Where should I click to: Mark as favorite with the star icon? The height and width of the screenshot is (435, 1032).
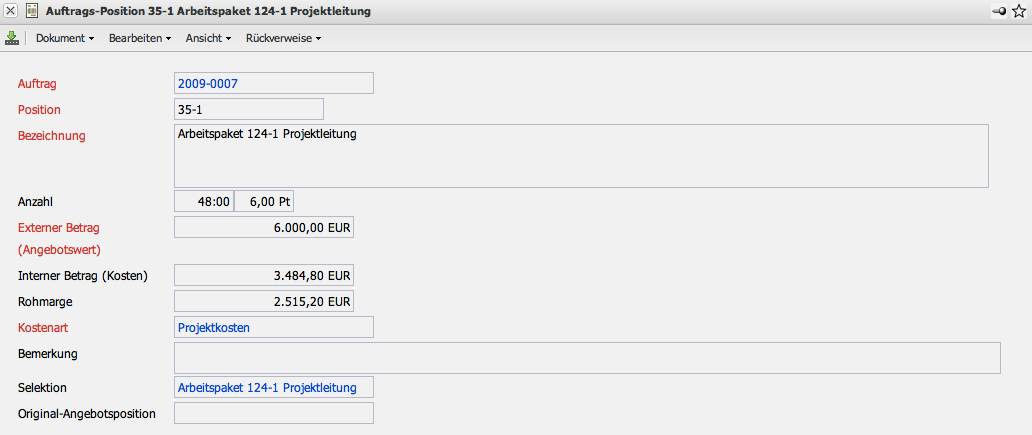tap(1019, 11)
